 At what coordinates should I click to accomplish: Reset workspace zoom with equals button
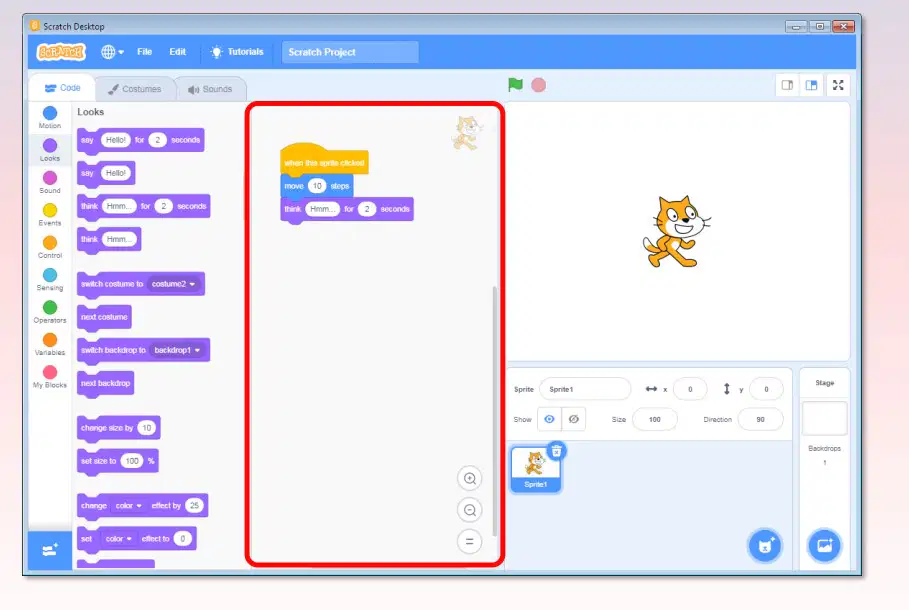click(x=470, y=542)
